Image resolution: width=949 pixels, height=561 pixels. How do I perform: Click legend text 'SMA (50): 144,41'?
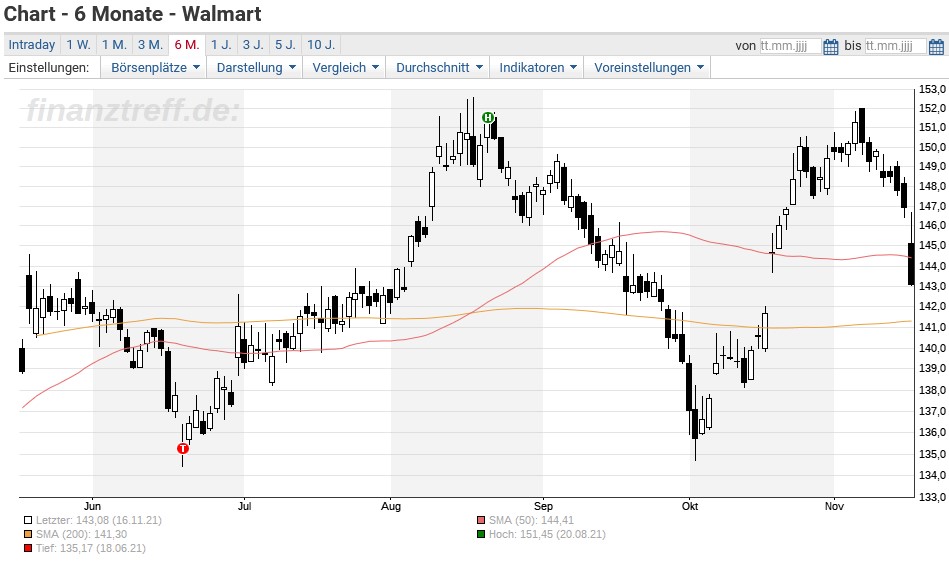tap(531, 520)
